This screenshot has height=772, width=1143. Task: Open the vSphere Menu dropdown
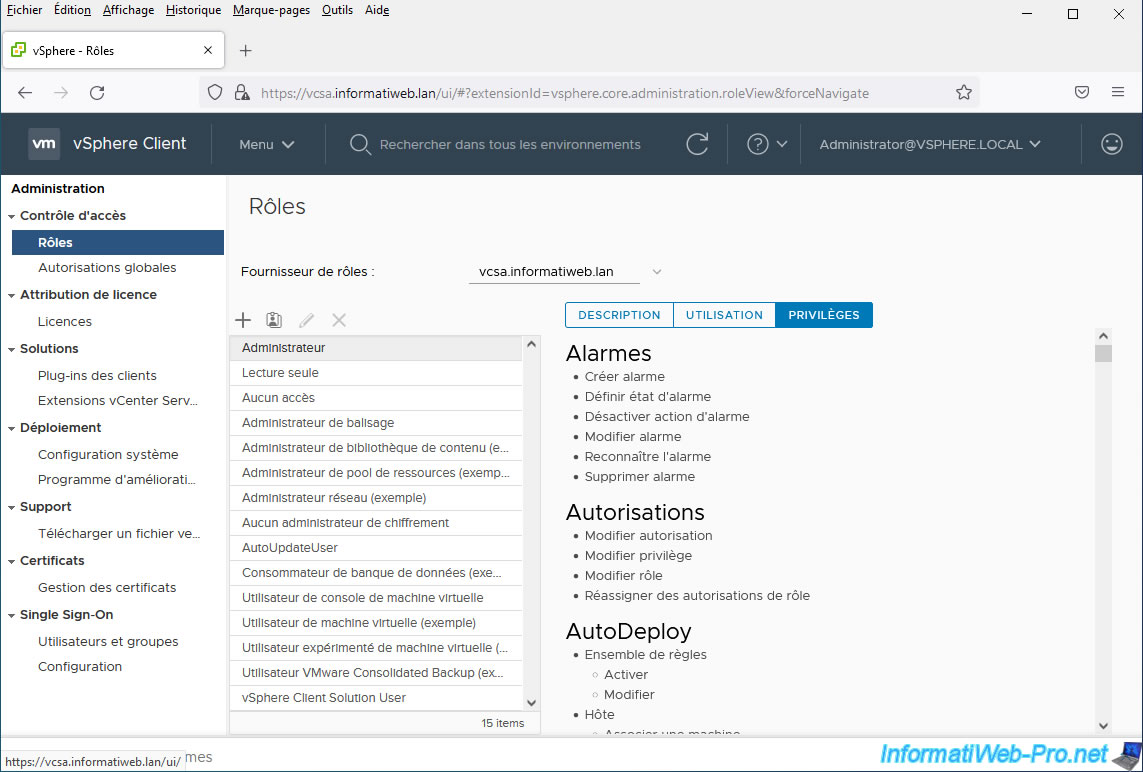[x=267, y=144]
